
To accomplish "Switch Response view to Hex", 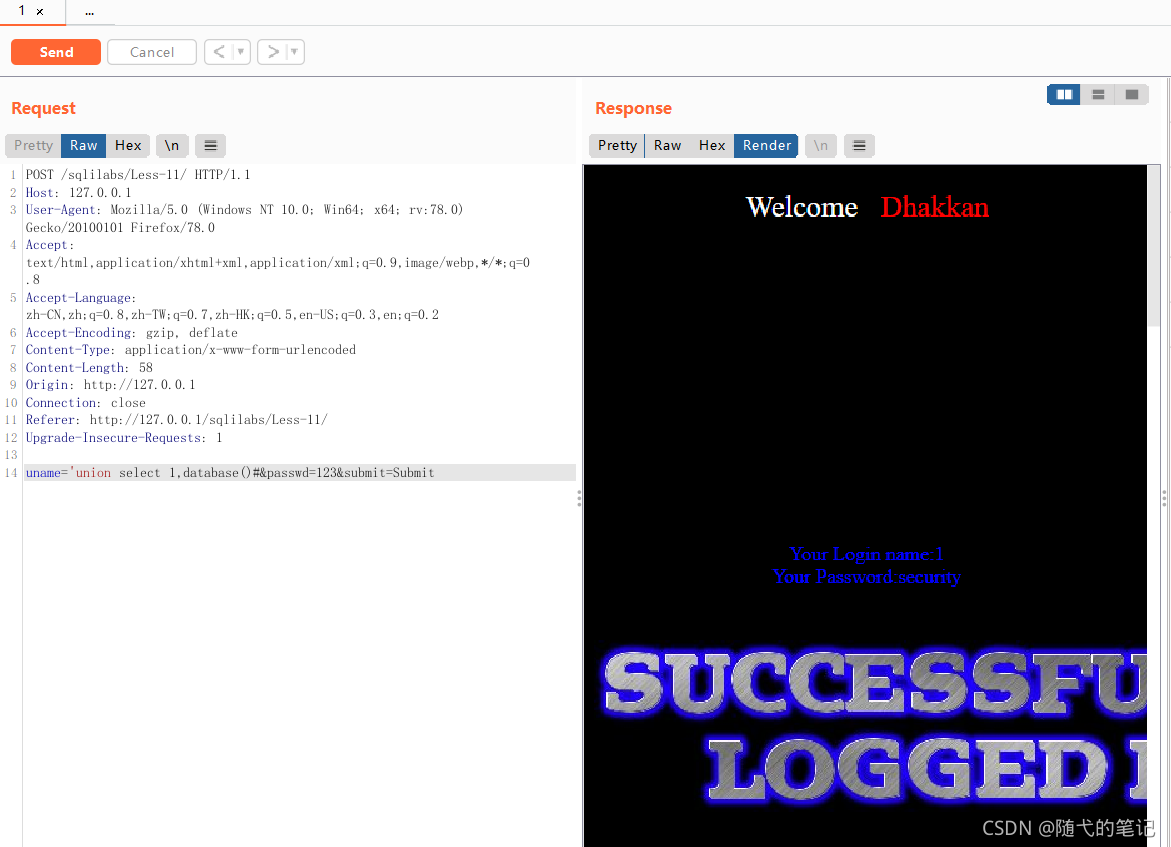I will [712, 146].
